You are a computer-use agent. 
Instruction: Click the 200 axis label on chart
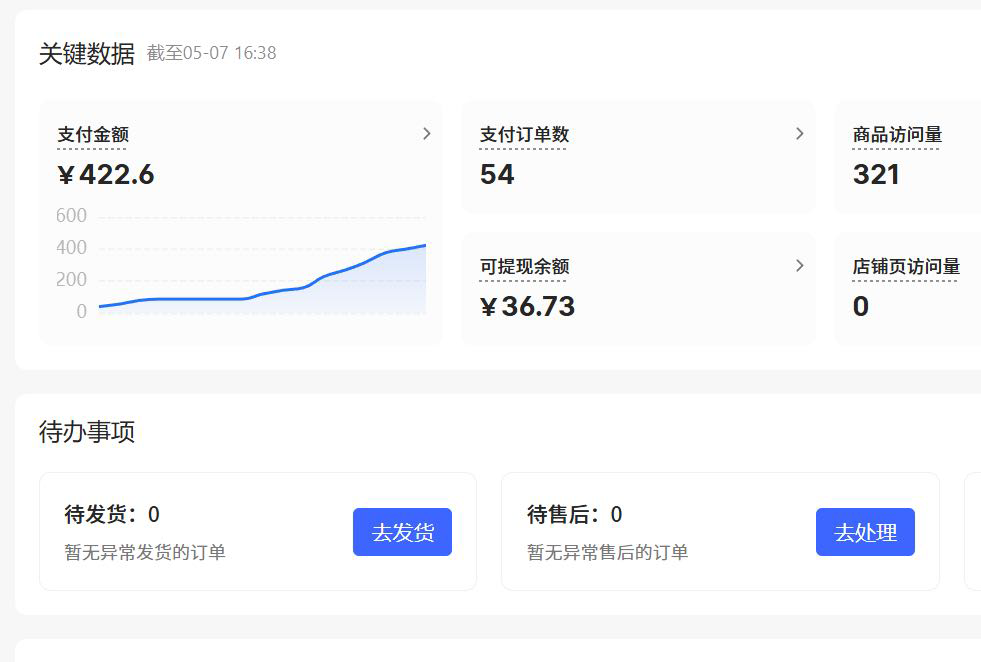(x=71, y=280)
